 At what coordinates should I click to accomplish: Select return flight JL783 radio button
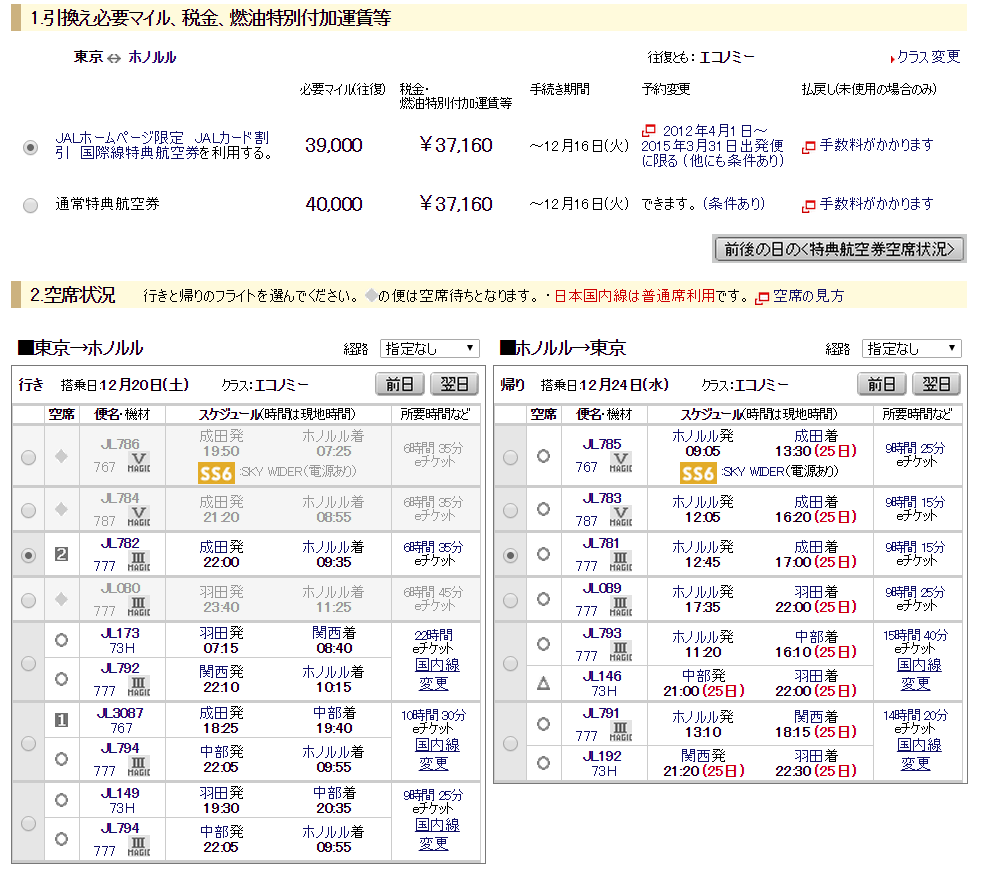[x=511, y=510]
